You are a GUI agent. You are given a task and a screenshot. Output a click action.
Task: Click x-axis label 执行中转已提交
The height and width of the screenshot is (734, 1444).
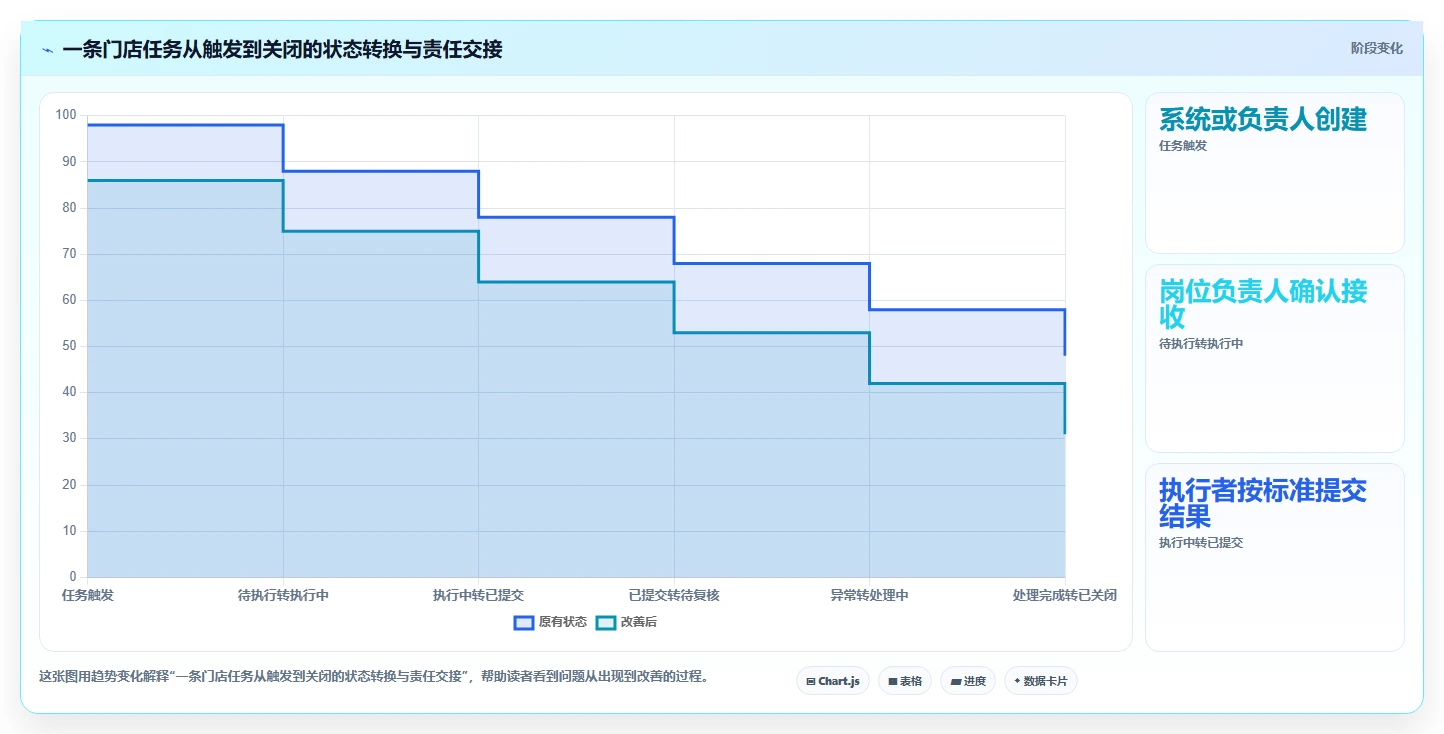[x=478, y=595]
